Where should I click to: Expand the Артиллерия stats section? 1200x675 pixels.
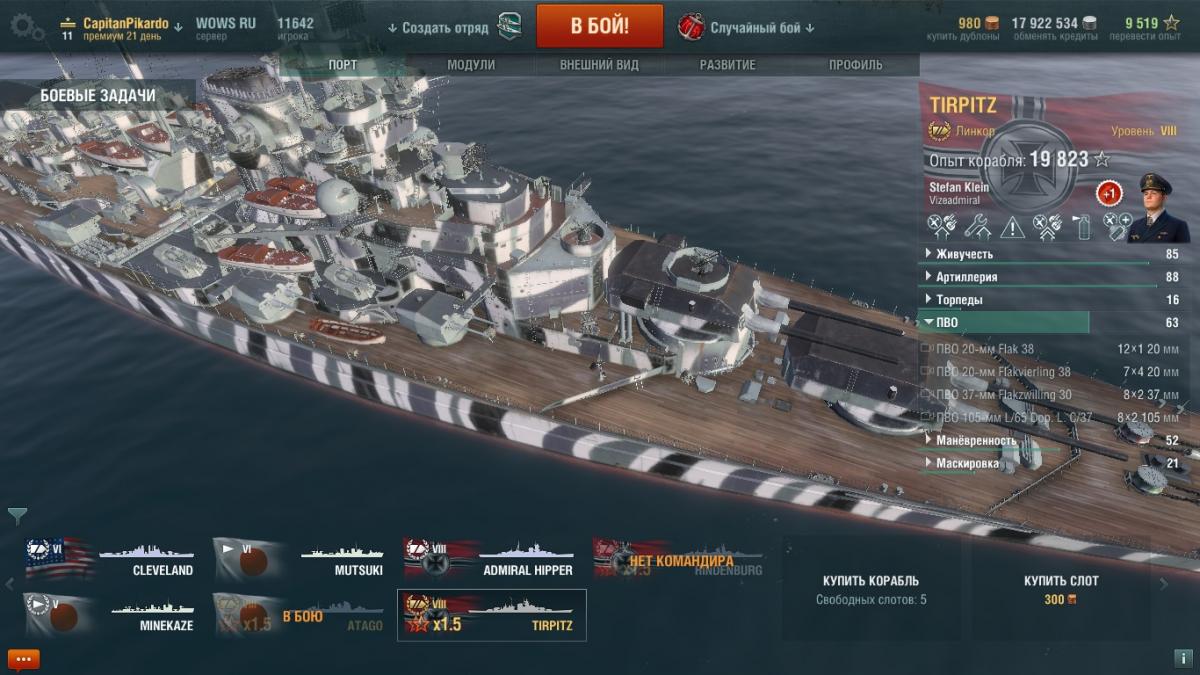(1049, 277)
